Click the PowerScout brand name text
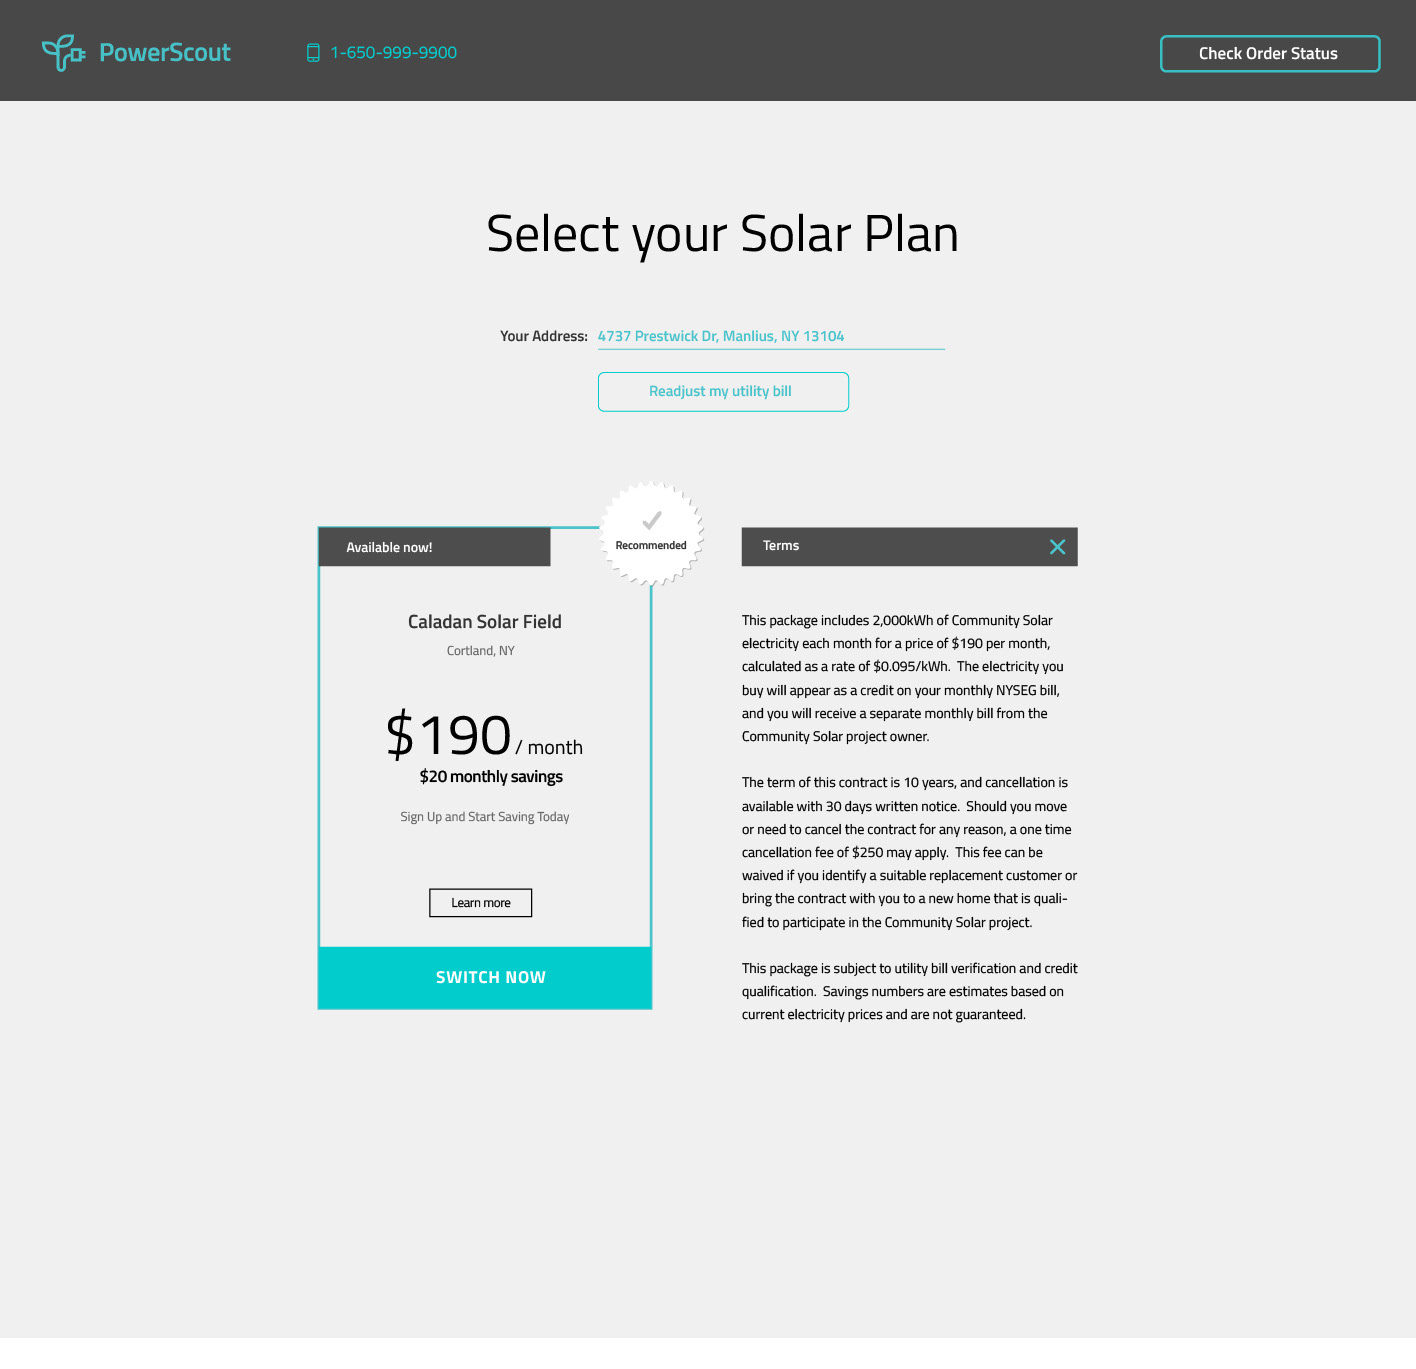The width and height of the screenshot is (1416, 1369). pyautogui.click(x=165, y=53)
